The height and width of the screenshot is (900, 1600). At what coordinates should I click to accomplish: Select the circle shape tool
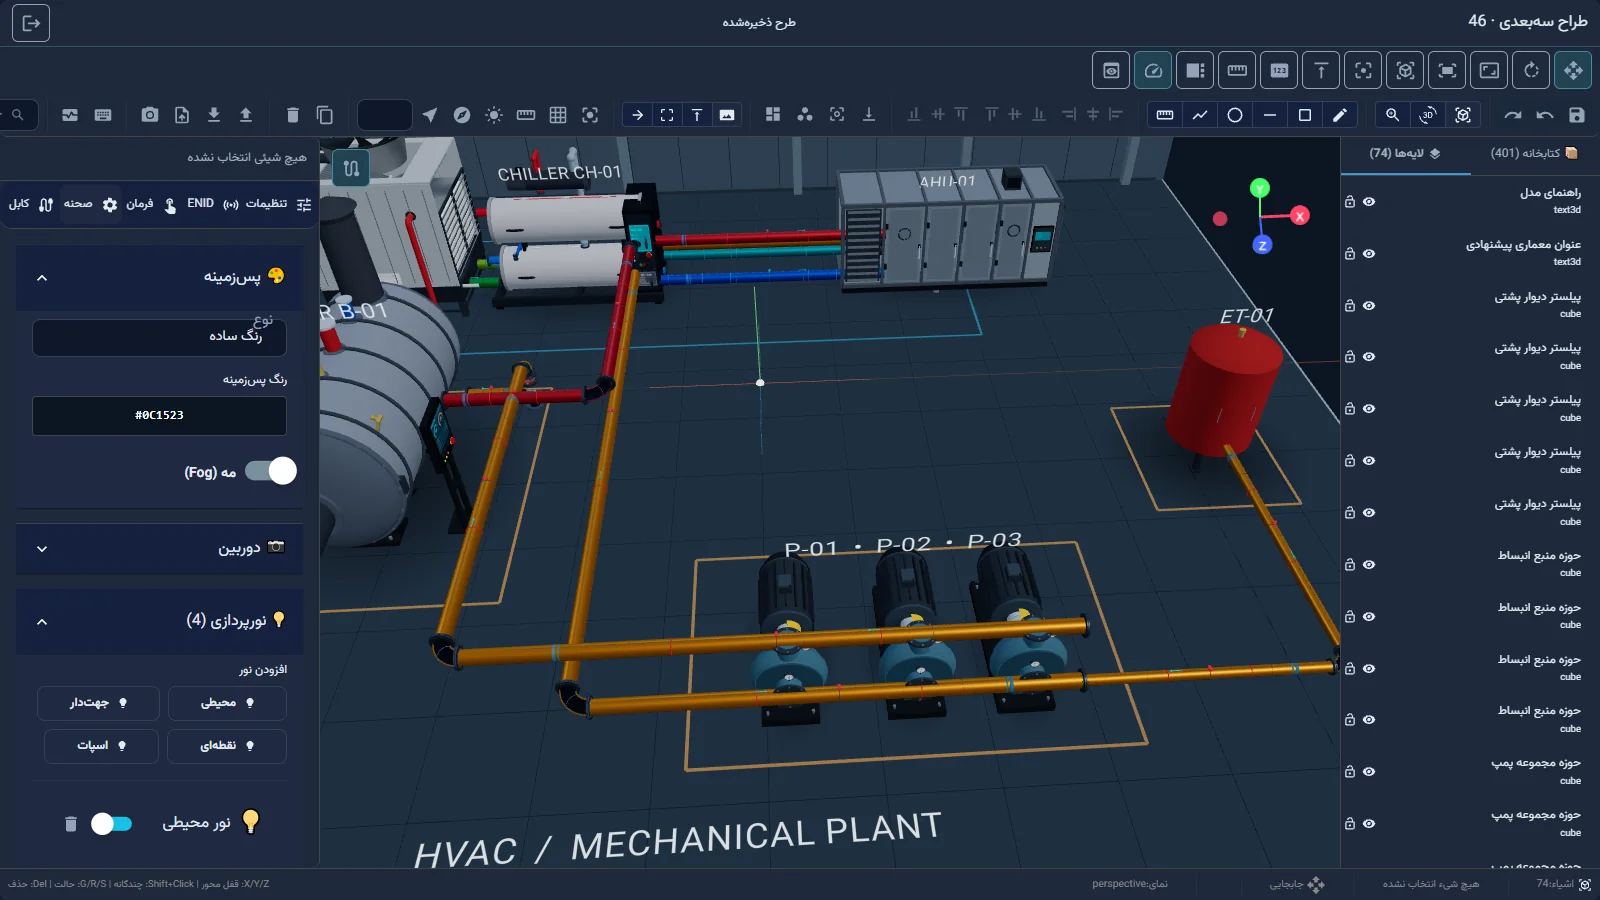pyautogui.click(x=1235, y=115)
